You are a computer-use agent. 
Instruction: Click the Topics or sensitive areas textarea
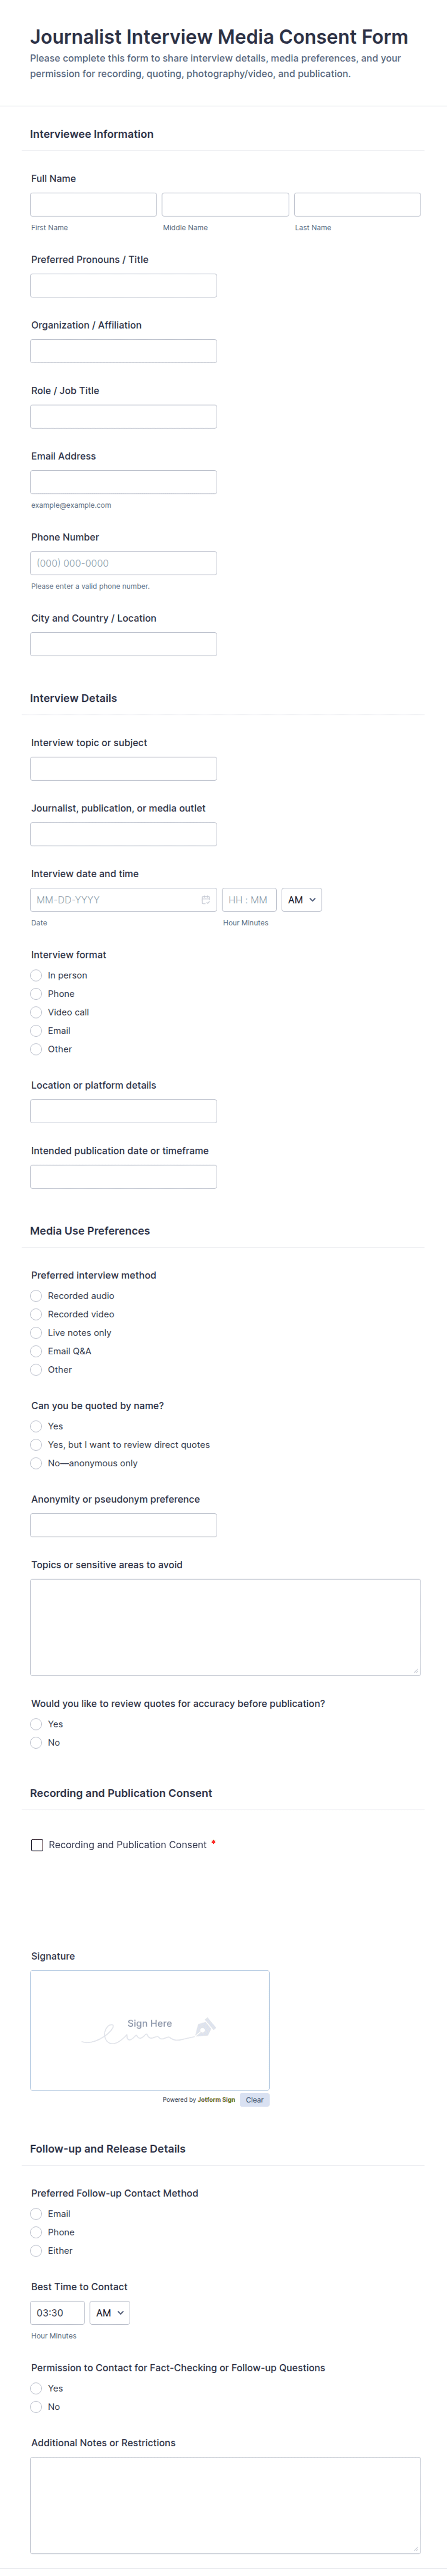(x=225, y=1626)
